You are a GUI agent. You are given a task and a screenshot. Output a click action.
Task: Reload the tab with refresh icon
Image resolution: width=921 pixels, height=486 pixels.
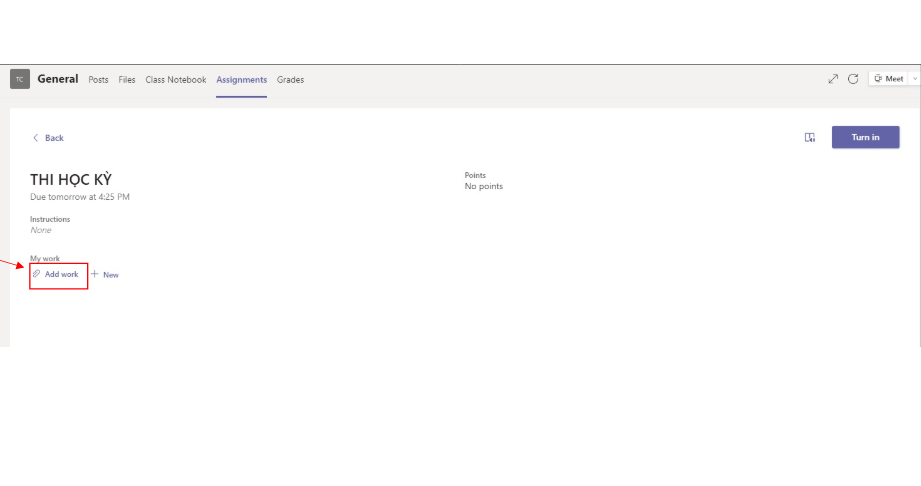pos(853,79)
